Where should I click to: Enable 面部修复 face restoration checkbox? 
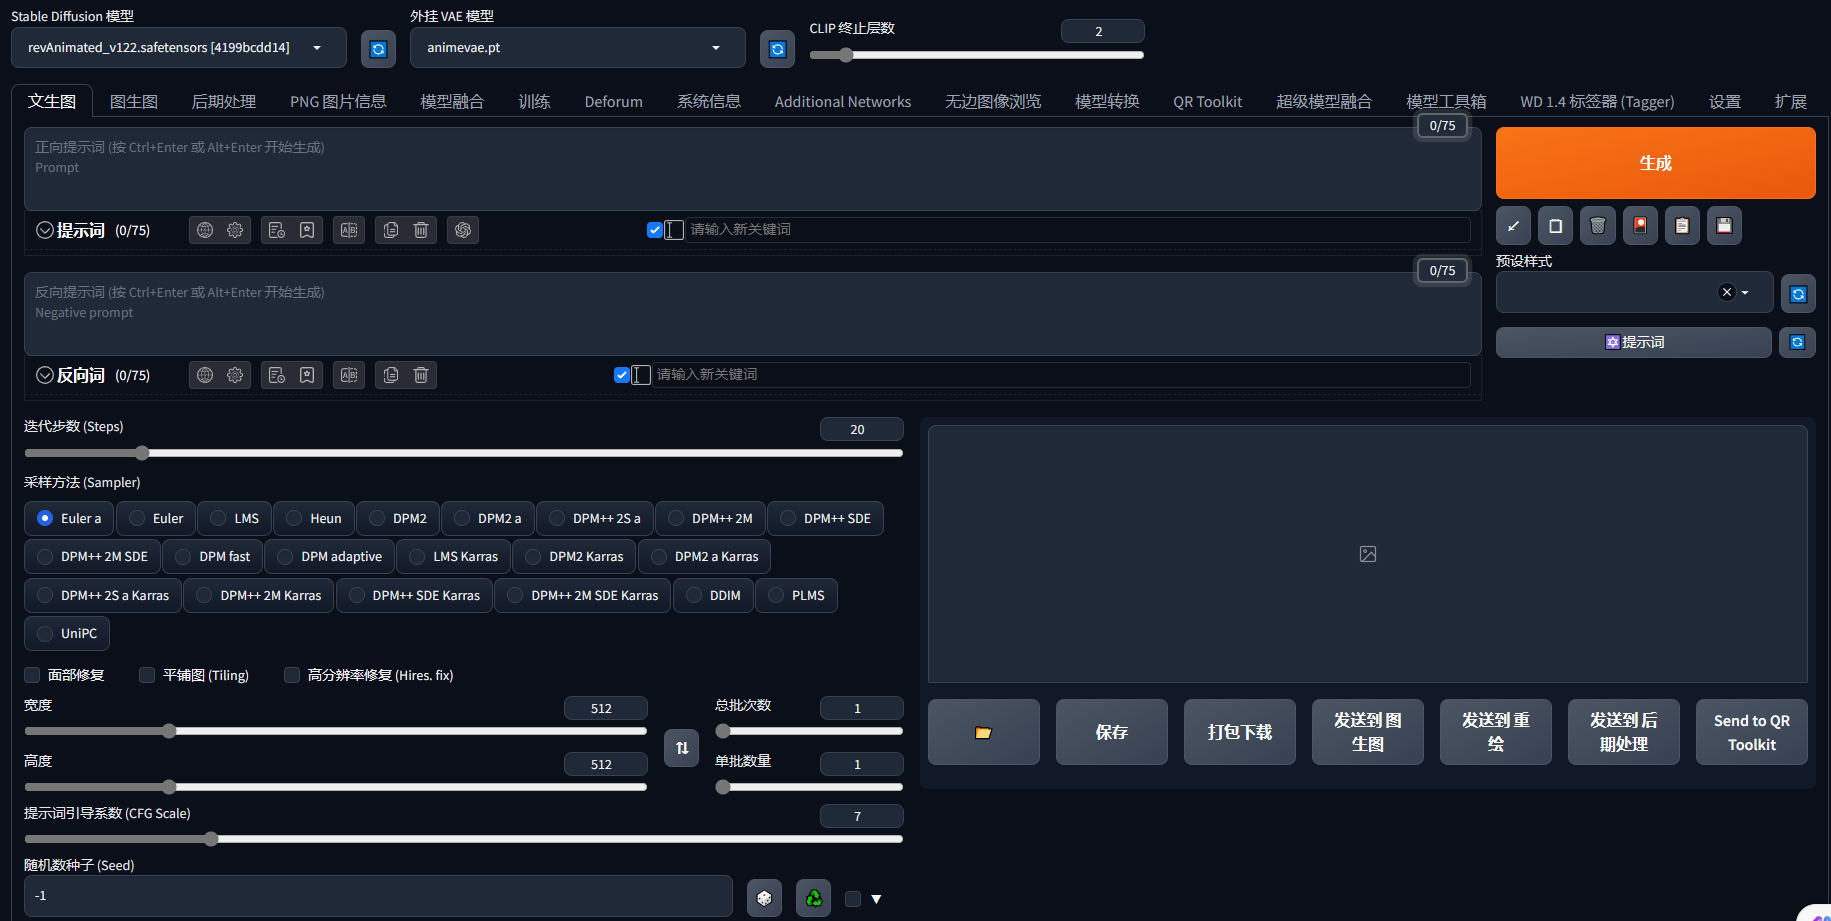coord(32,675)
